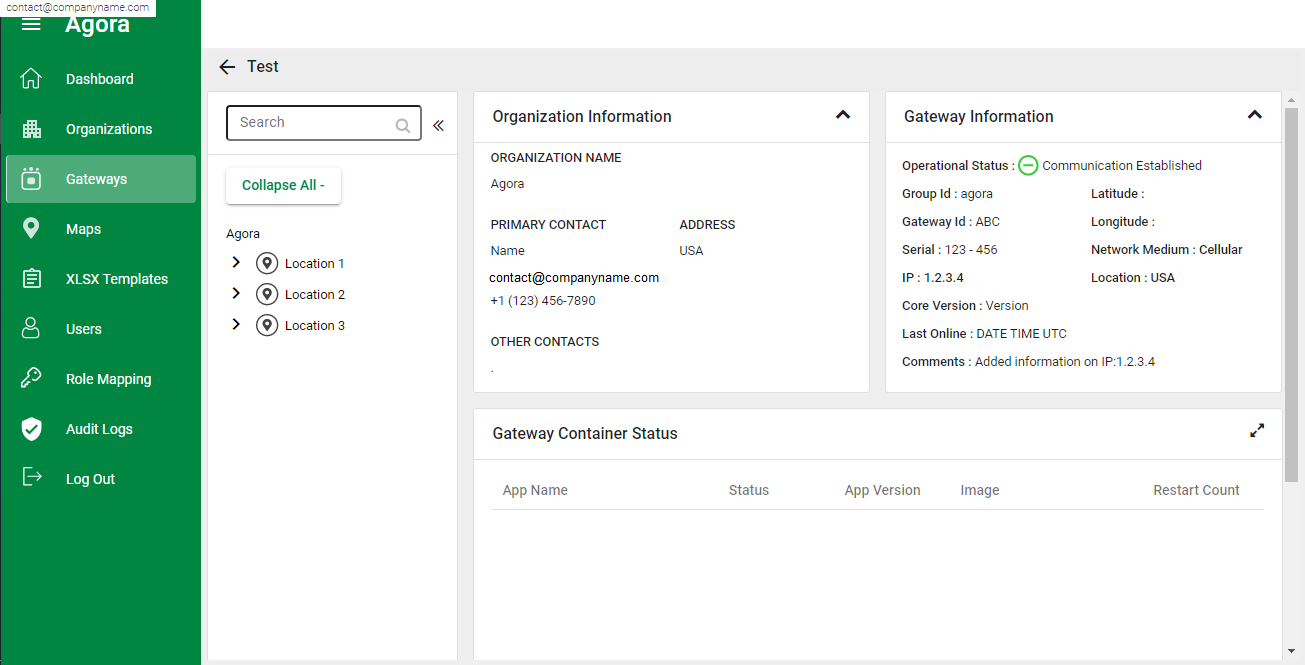The image size is (1305, 665).
Task: Expand the Location 2 tree node
Action: point(236,293)
